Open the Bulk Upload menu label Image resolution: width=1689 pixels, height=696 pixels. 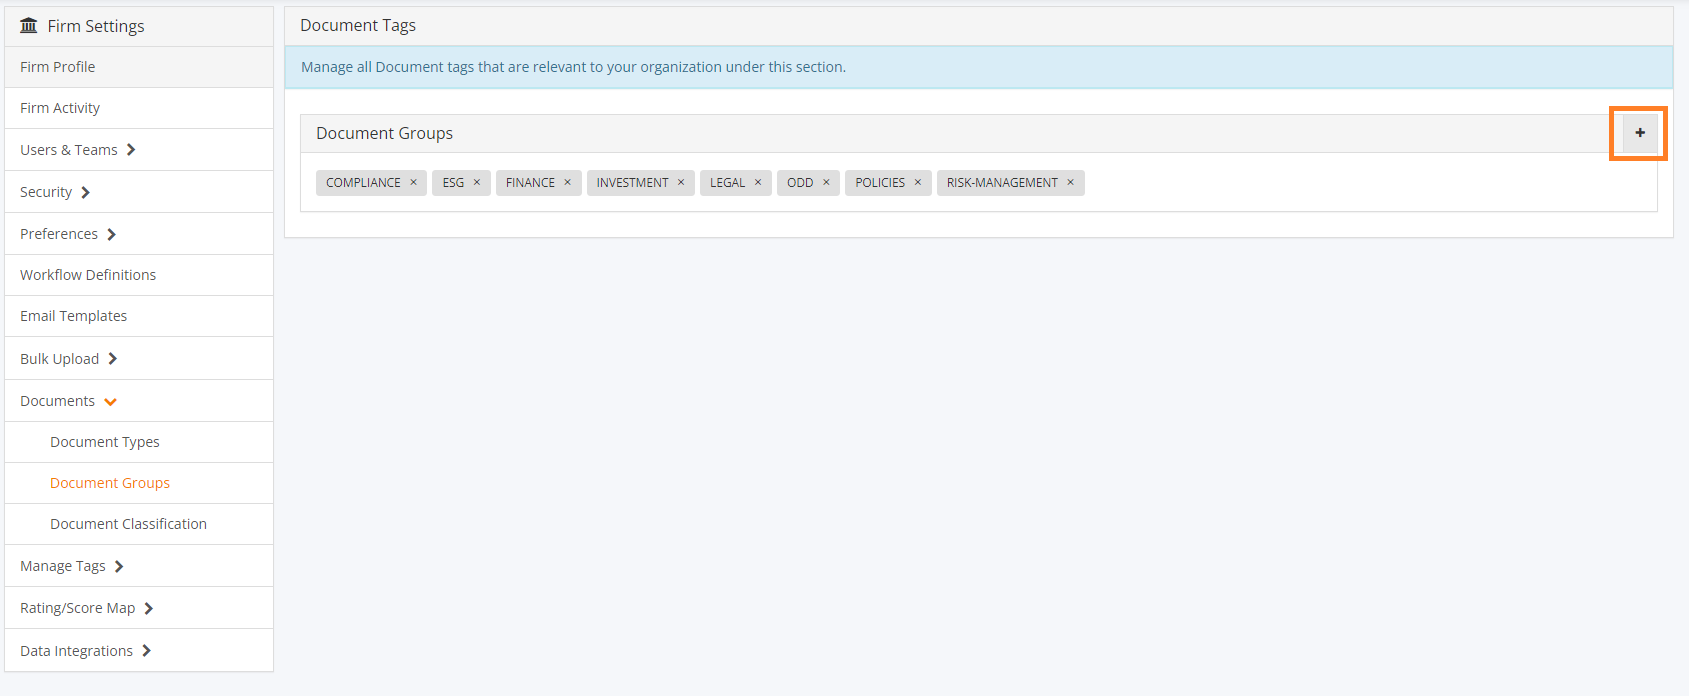point(60,359)
